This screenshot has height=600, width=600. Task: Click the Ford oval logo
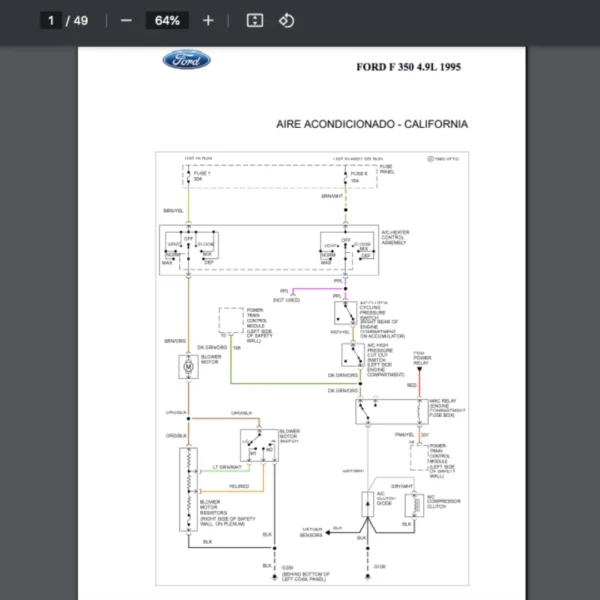(x=187, y=60)
